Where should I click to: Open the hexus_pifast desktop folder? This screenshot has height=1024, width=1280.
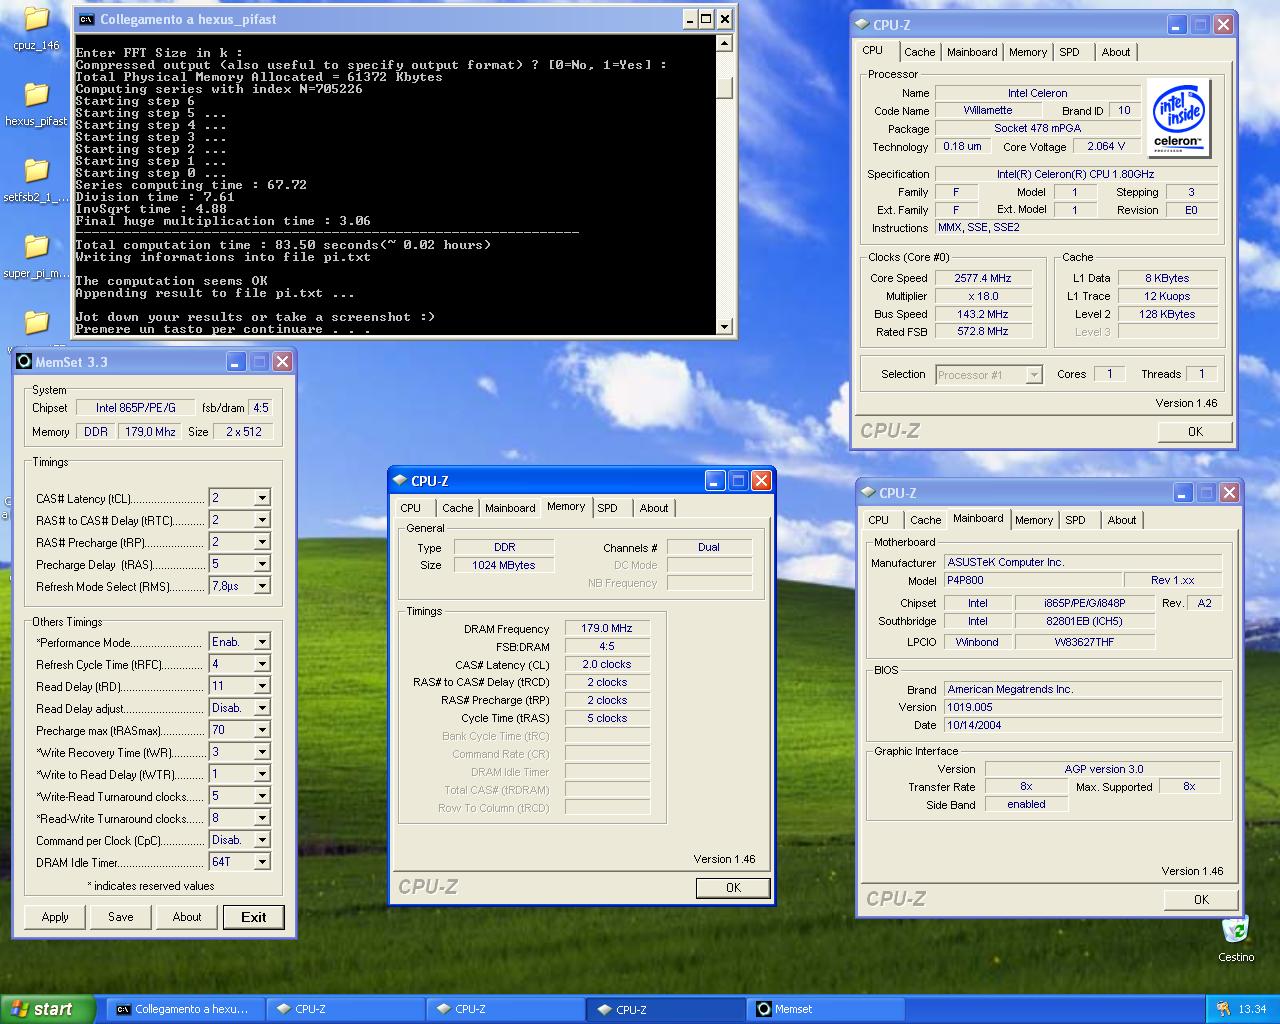click(x=36, y=103)
